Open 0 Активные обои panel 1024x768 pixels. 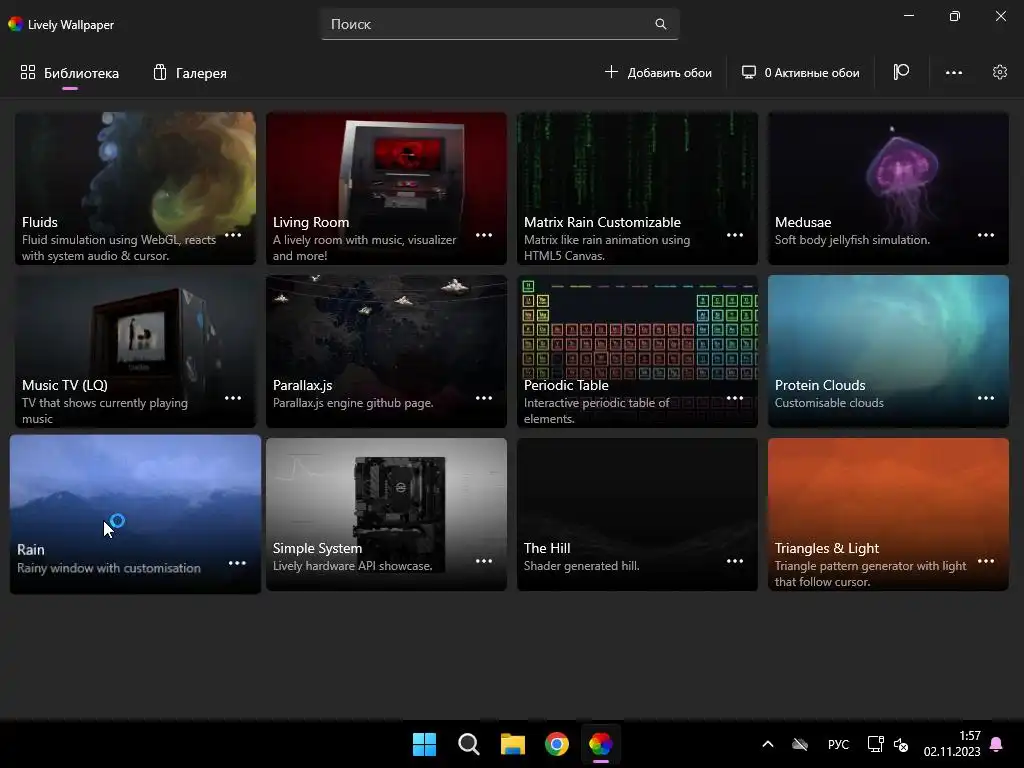(801, 72)
